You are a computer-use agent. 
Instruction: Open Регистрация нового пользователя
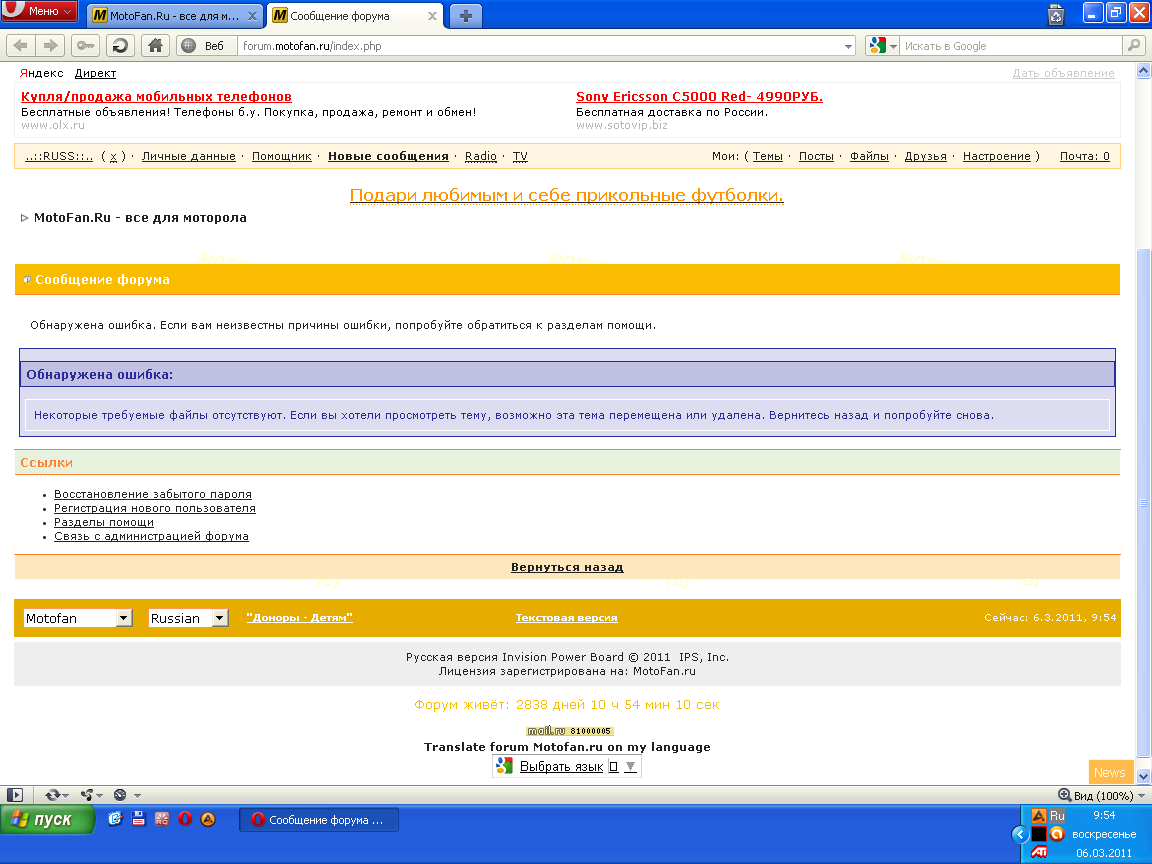point(154,508)
